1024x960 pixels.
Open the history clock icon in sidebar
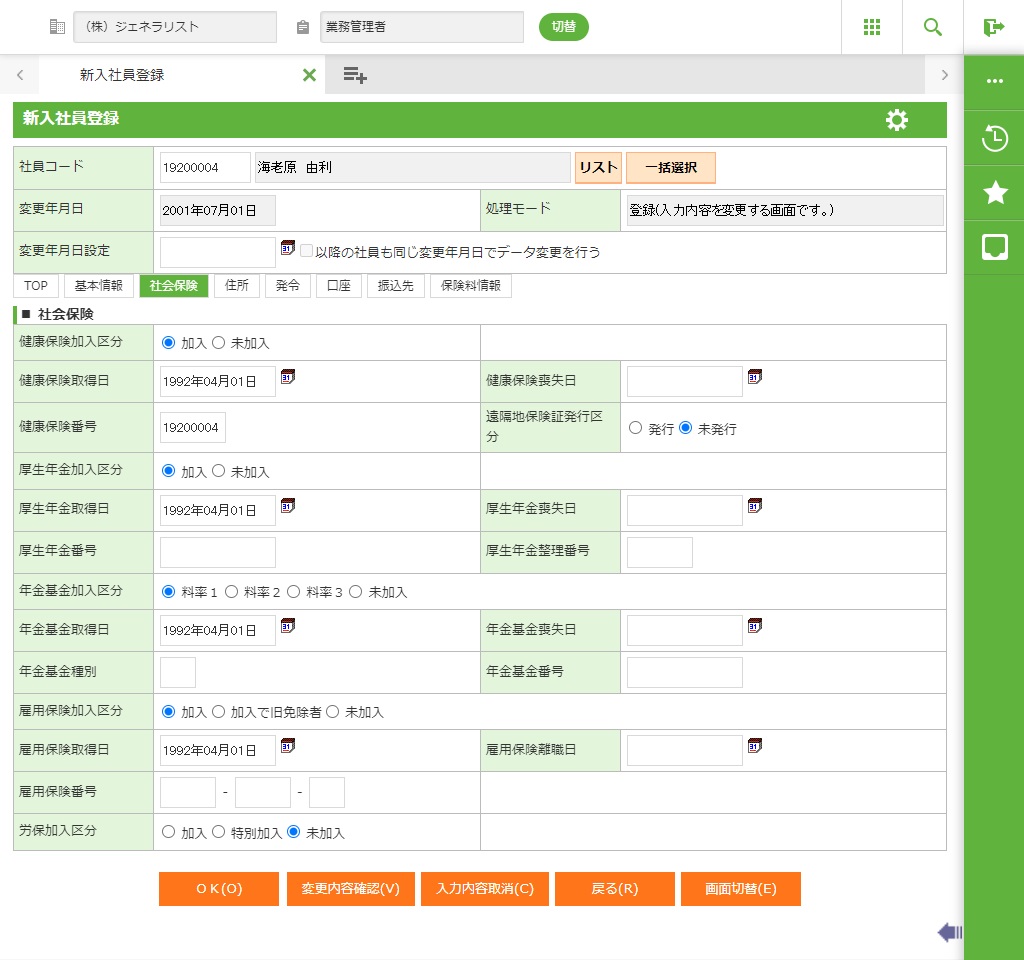click(x=994, y=138)
